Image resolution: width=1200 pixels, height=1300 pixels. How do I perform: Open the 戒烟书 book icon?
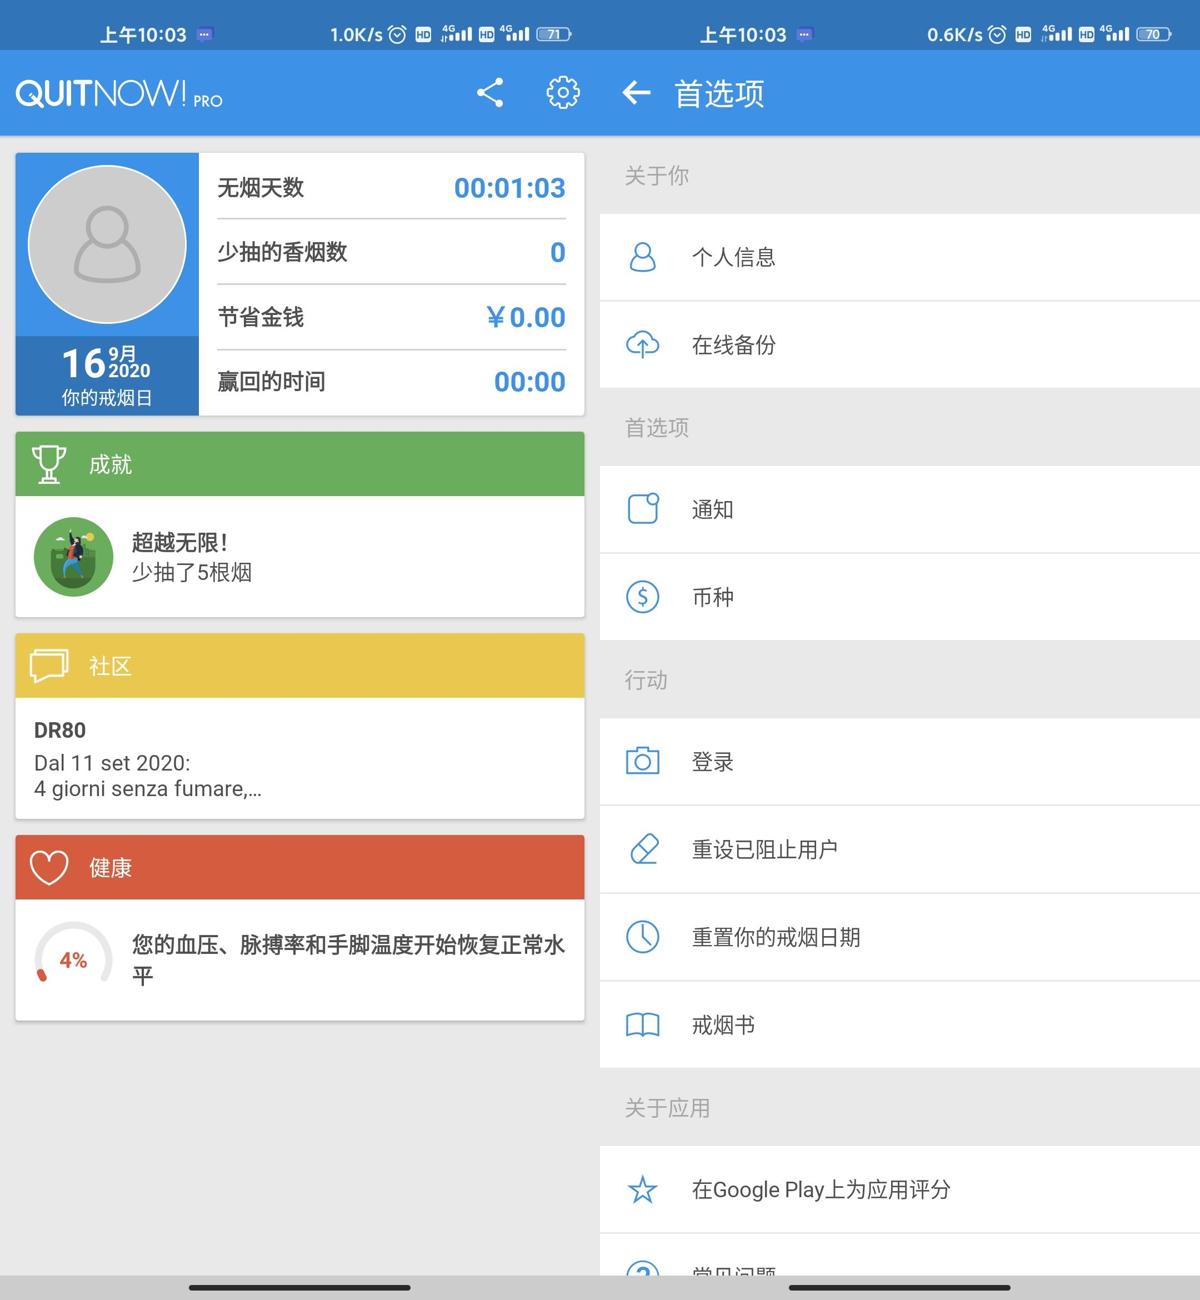(x=643, y=1025)
